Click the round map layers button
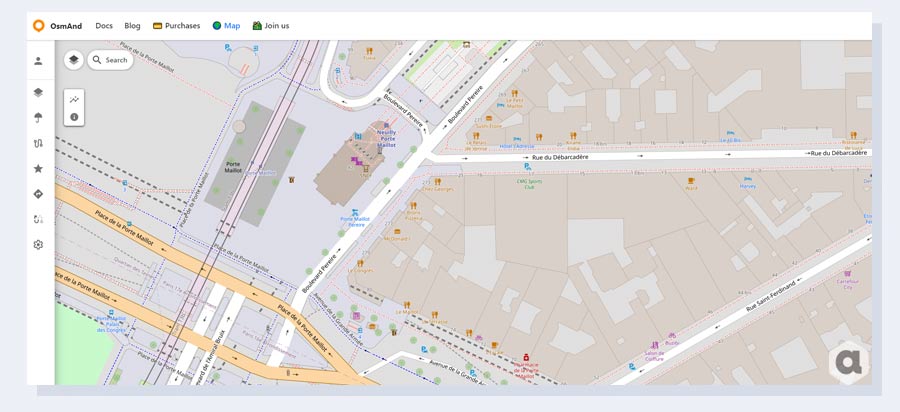The width and height of the screenshot is (900, 412). coord(73,60)
